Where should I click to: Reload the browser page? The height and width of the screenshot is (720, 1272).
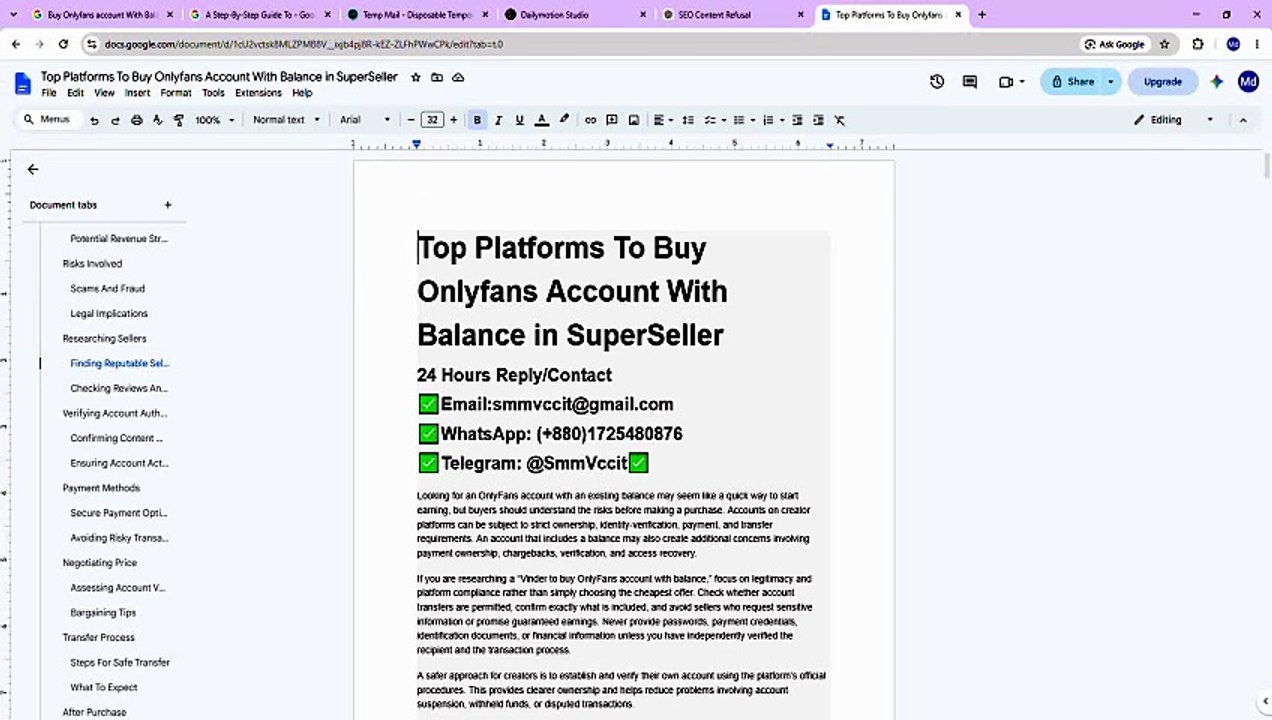pyautogui.click(x=63, y=44)
